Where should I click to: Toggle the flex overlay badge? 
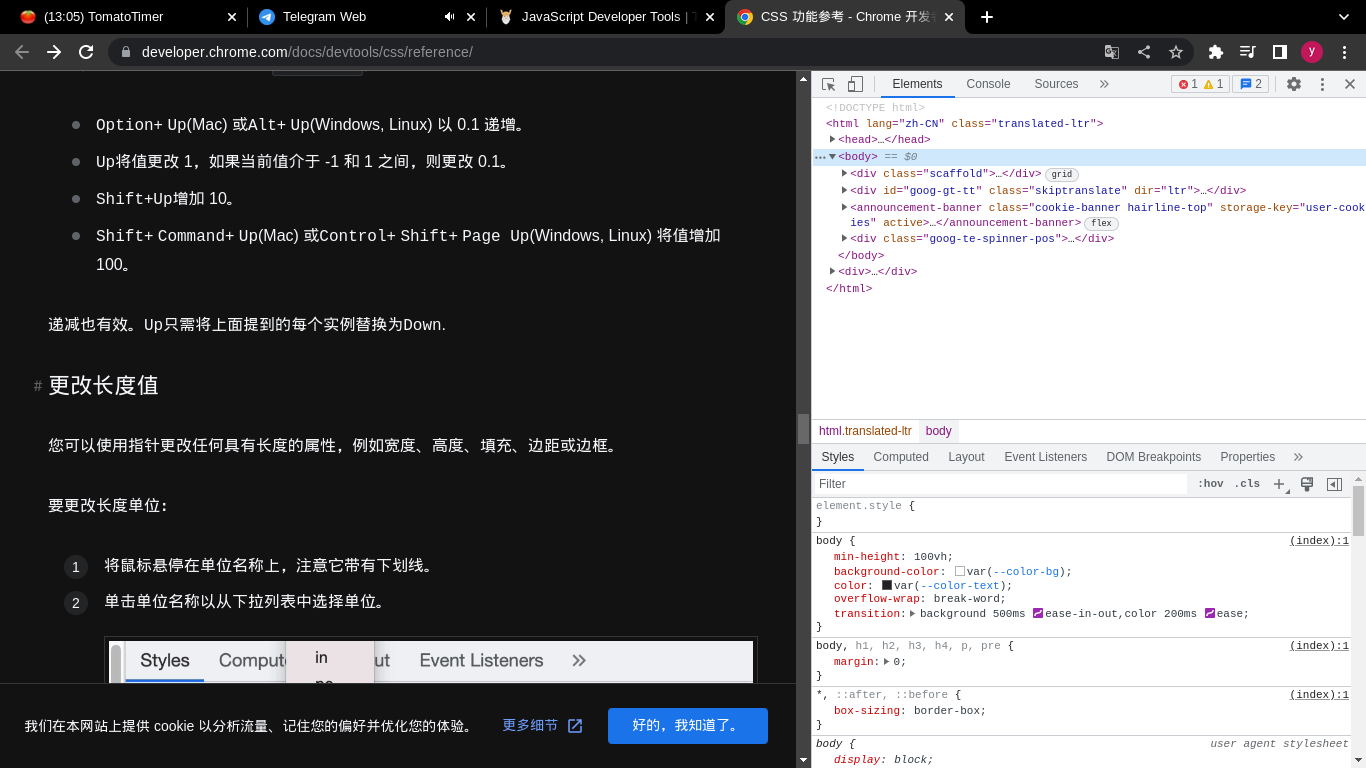point(1101,223)
